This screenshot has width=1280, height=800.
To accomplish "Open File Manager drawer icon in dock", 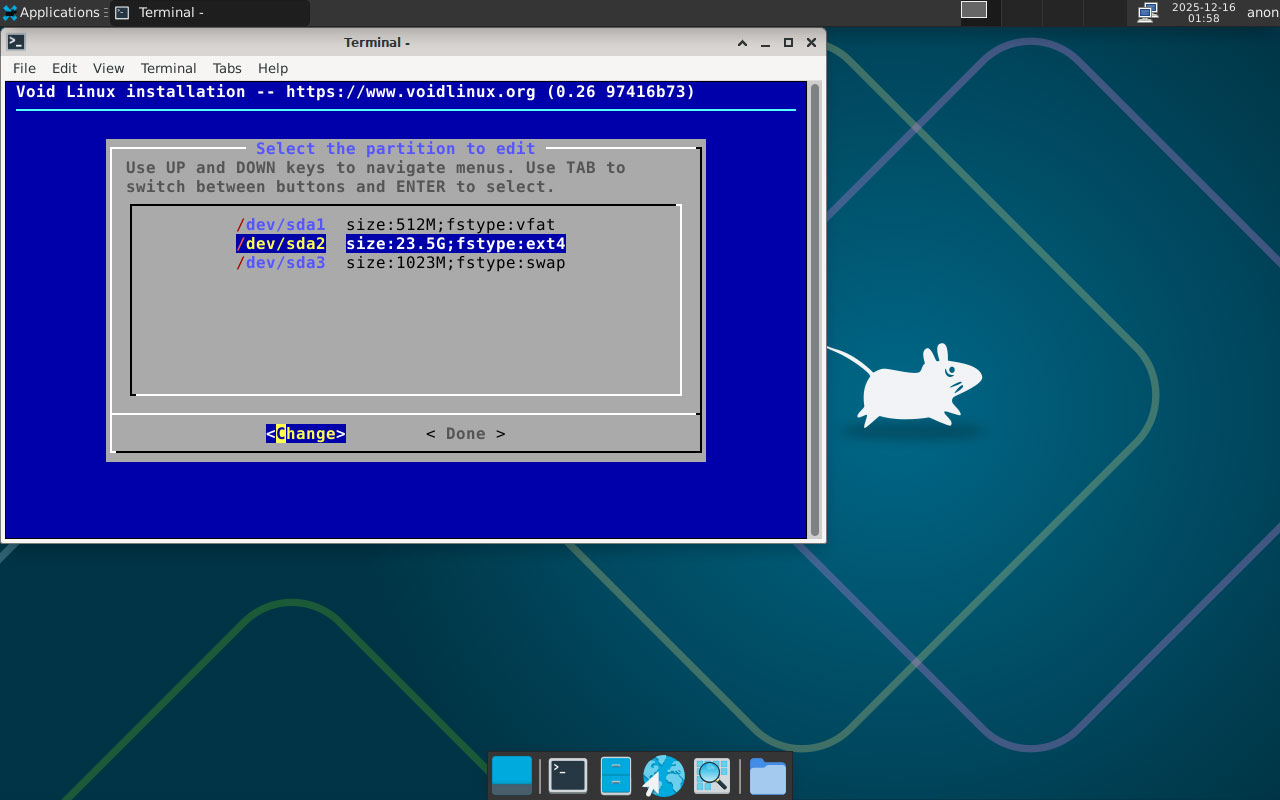I will [615, 776].
